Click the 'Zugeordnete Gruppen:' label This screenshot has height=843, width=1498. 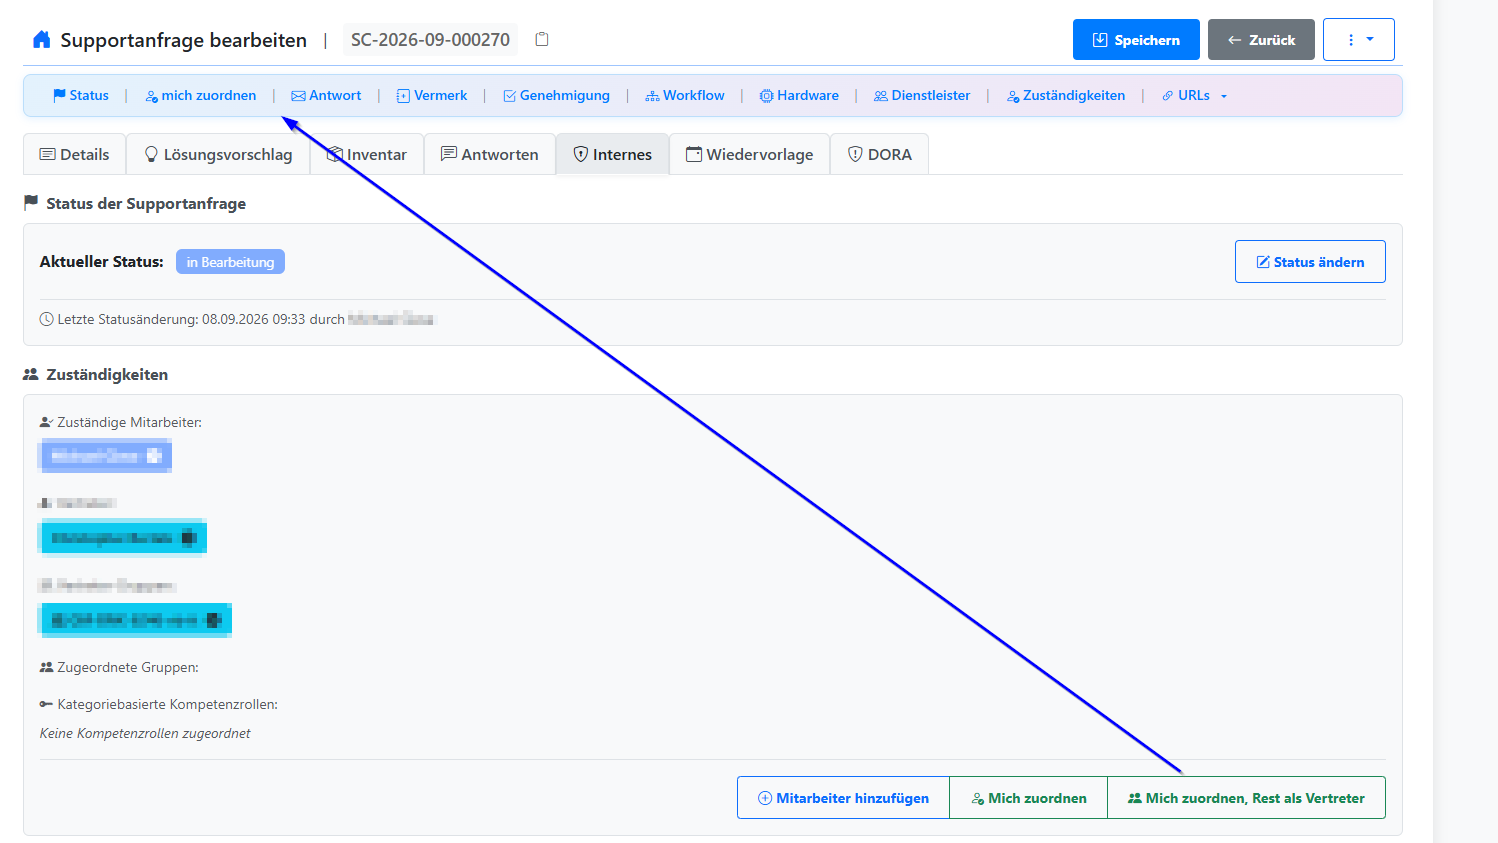(128, 667)
